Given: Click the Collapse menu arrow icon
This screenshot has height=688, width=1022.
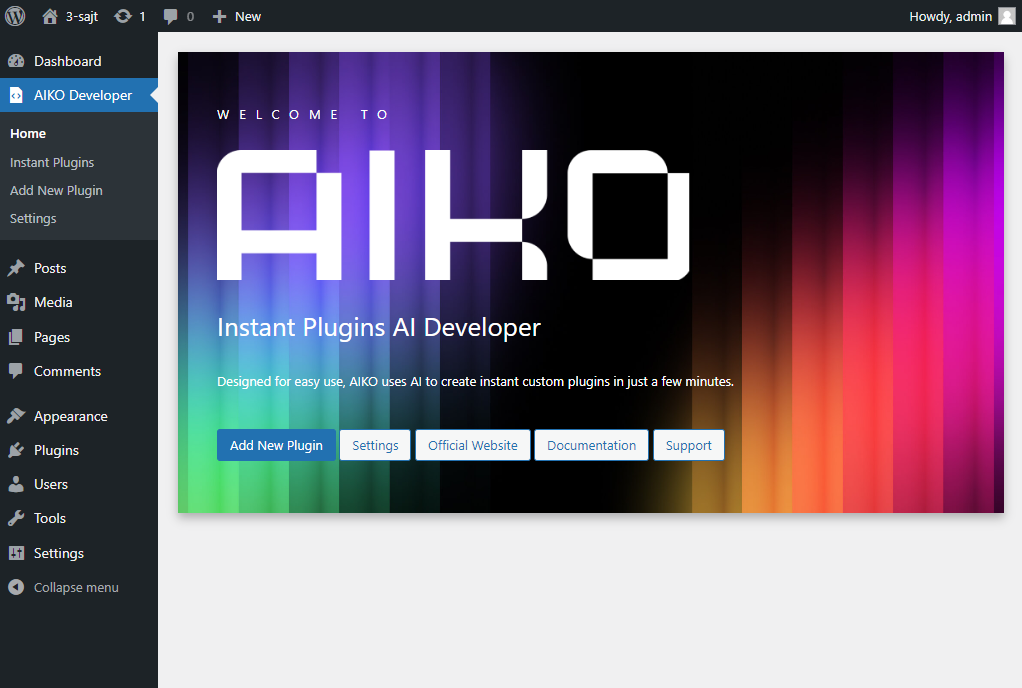Looking at the screenshot, I should (x=16, y=587).
